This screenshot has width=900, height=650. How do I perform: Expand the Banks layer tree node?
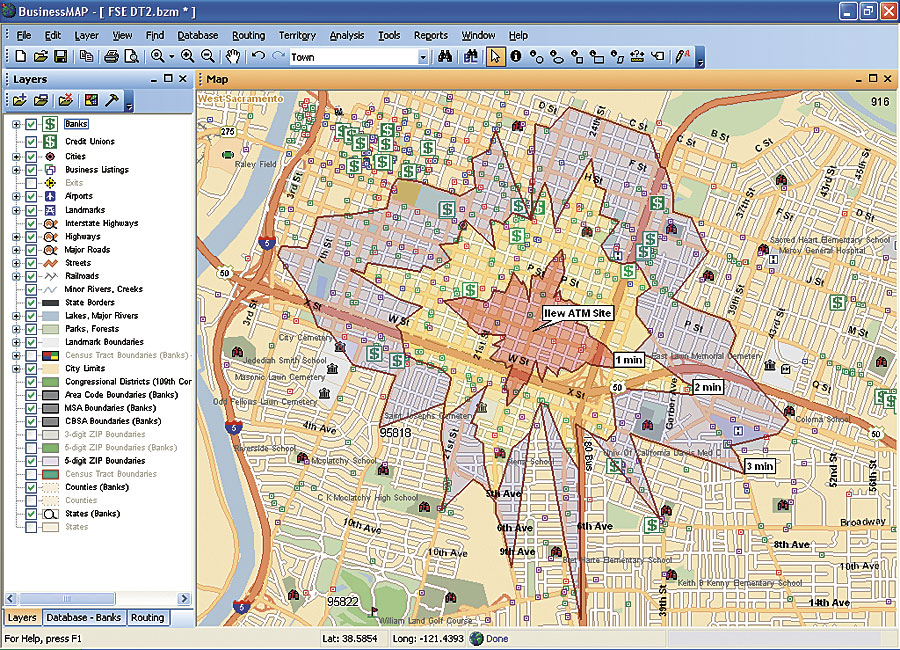pyautogui.click(x=16, y=125)
